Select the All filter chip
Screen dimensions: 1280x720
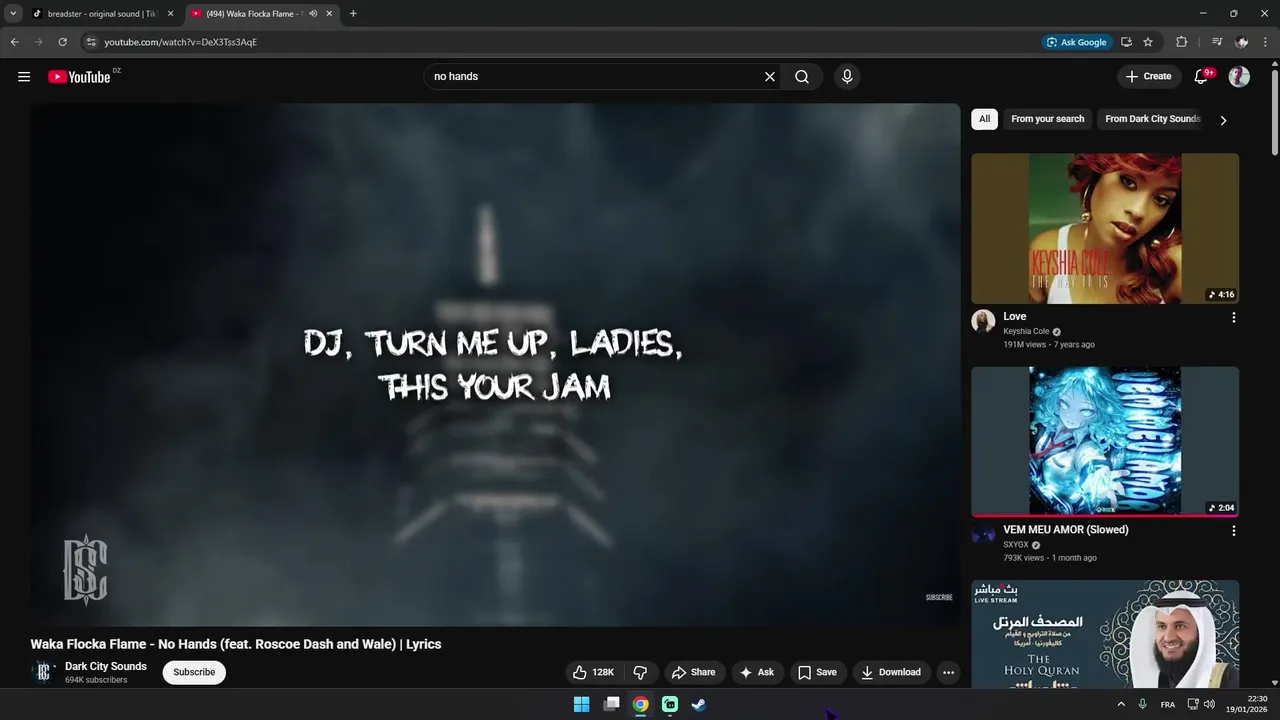click(984, 119)
